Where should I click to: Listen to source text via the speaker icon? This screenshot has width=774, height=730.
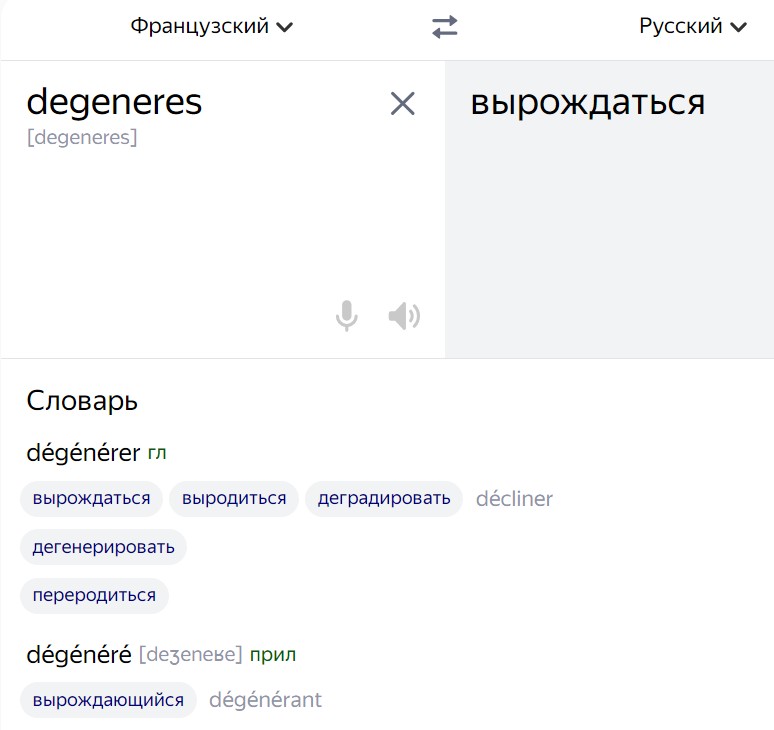coord(404,316)
